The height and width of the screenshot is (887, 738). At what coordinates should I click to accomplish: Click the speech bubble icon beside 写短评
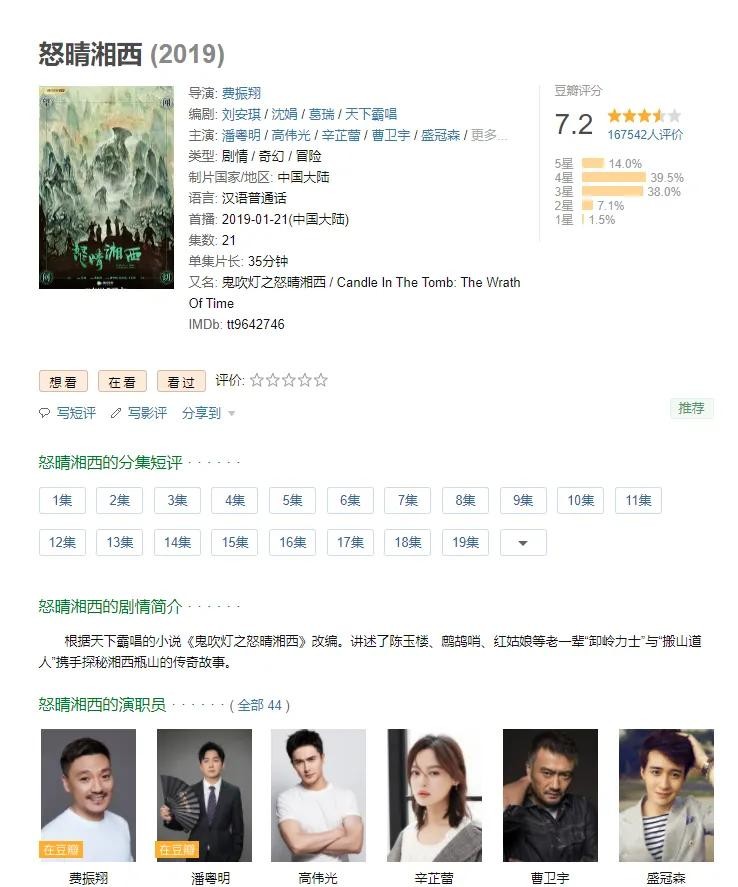pyautogui.click(x=44, y=413)
